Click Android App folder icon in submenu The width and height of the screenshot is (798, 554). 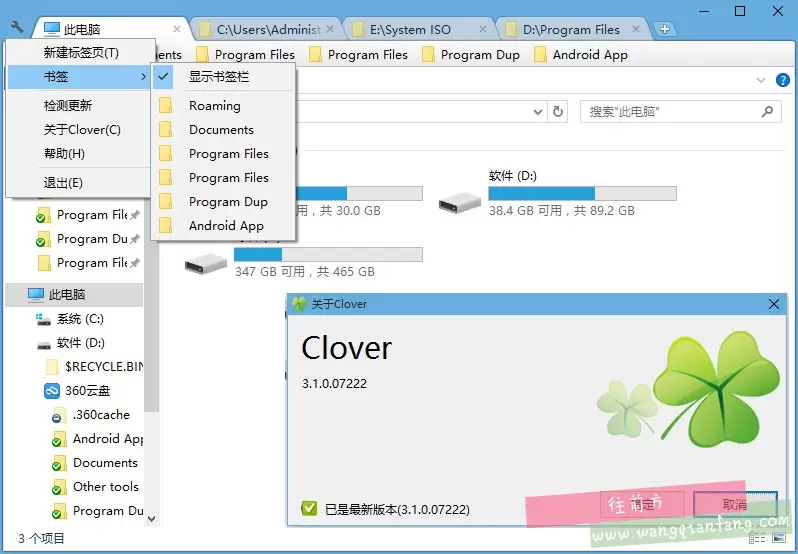tap(165, 225)
